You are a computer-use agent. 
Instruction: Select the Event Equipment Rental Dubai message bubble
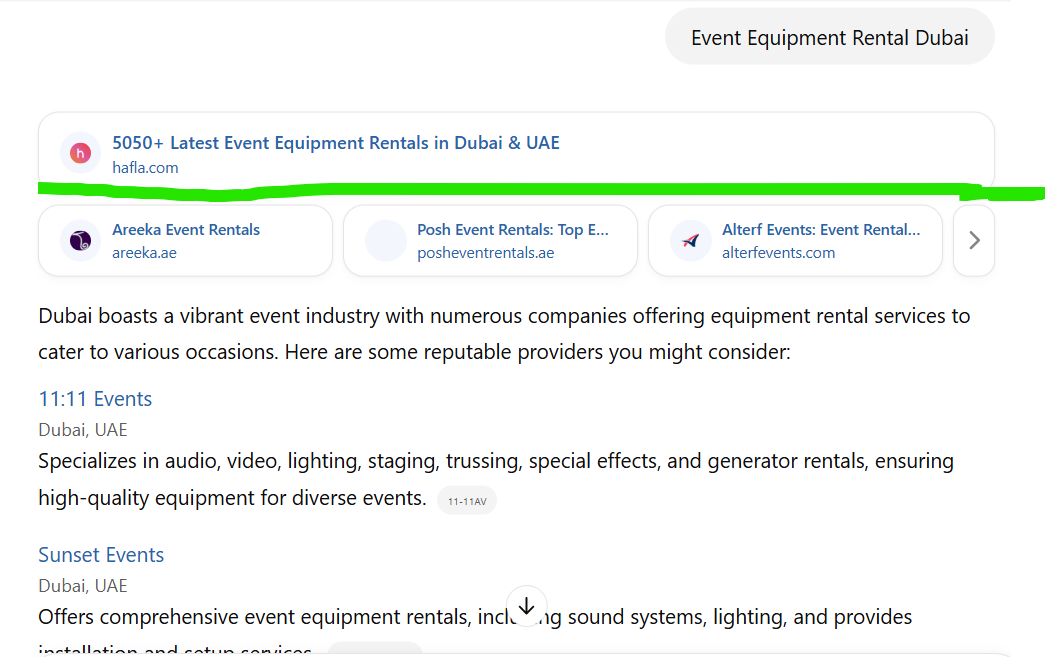pos(829,37)
